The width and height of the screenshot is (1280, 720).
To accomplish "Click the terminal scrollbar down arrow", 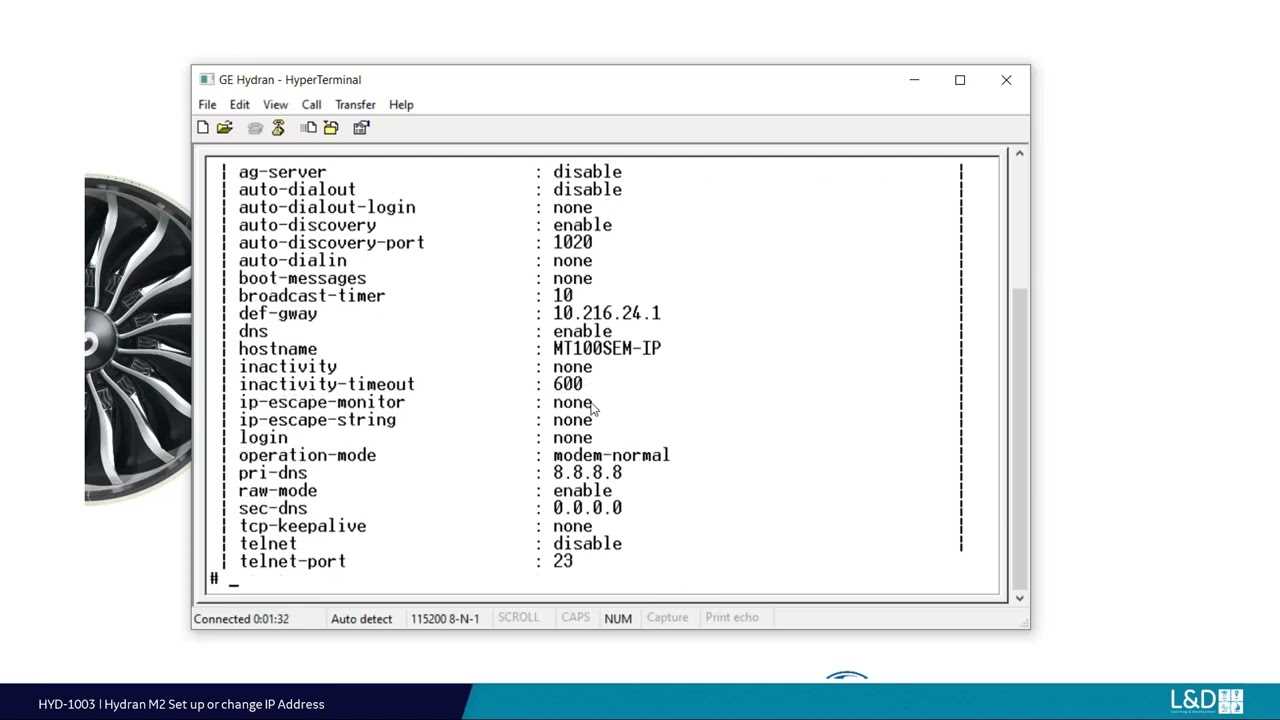I will [x=1019, y=598].
